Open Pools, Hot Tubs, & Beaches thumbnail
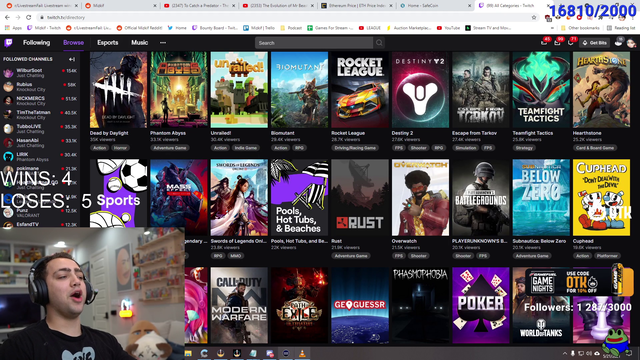The height and width of the screenshot is (360, 640). [300, 198]
